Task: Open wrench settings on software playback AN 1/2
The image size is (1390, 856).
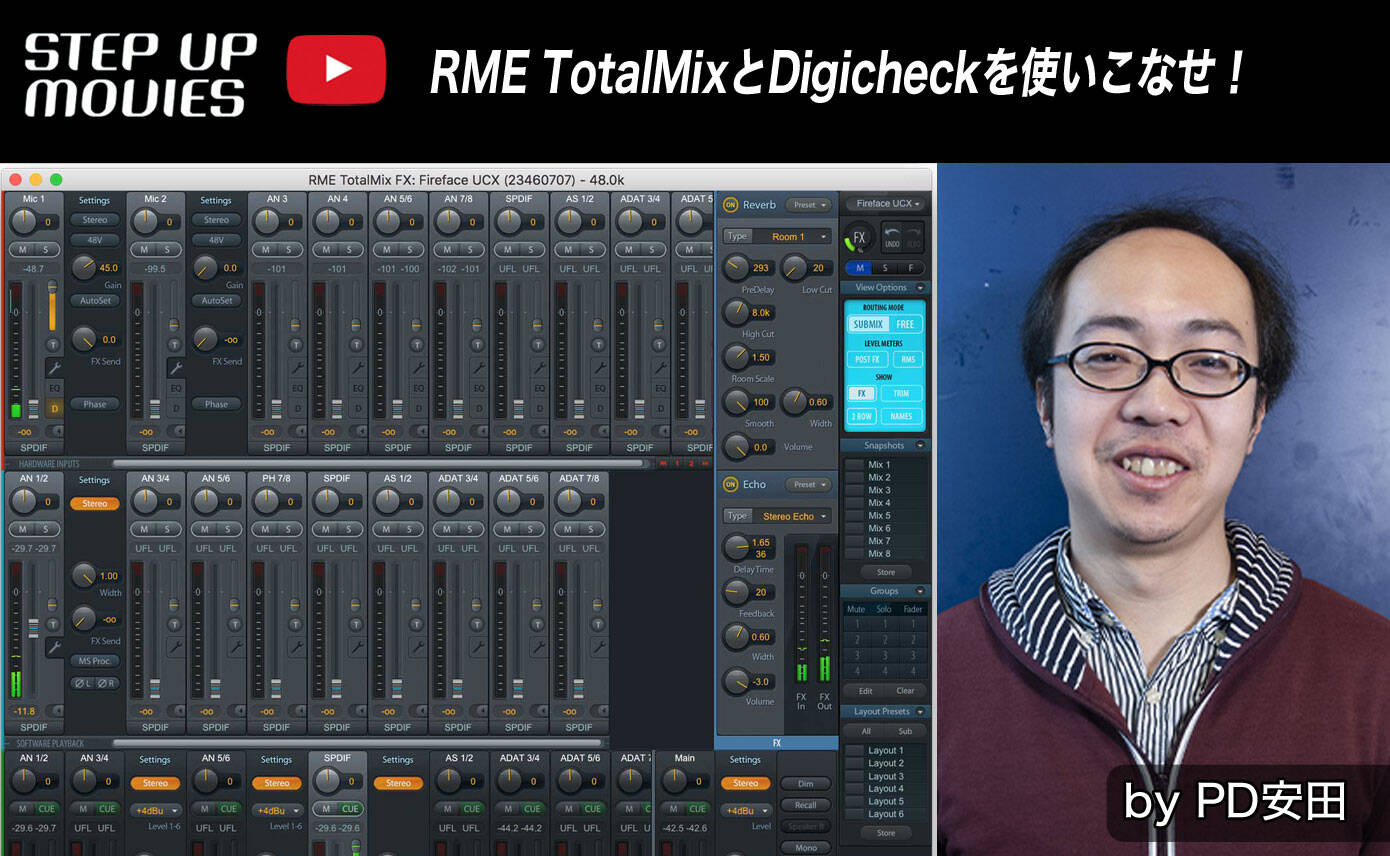Action: point(54,647)
